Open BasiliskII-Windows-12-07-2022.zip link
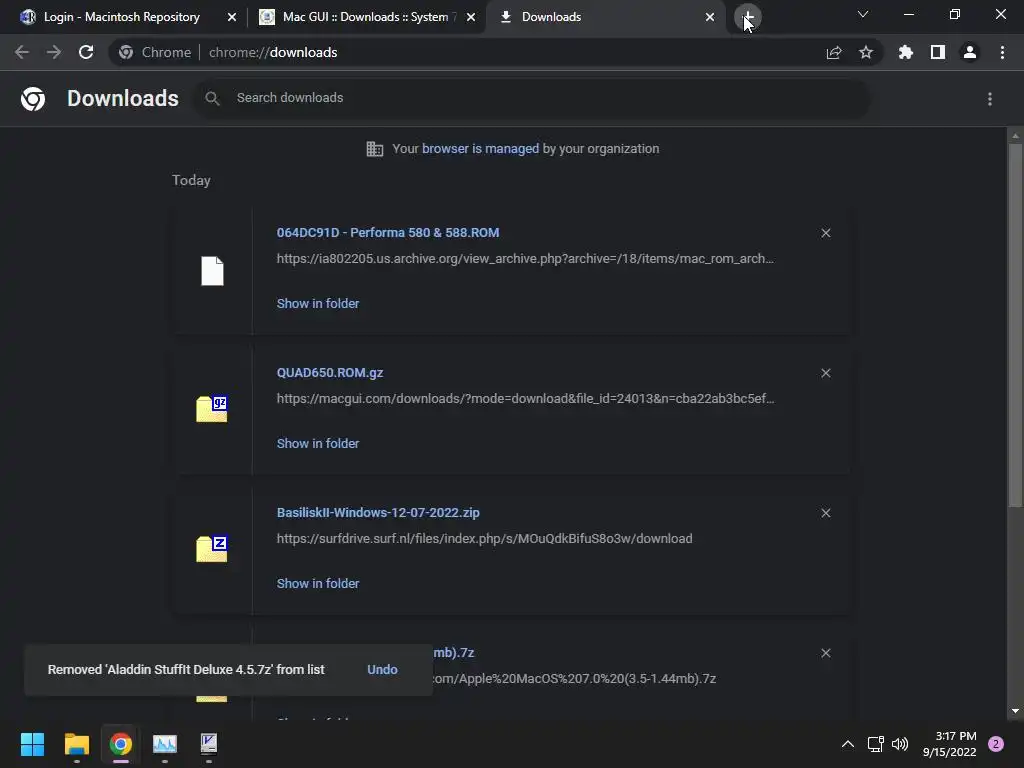Screen dimensions: 1024x768 [378, 513]
